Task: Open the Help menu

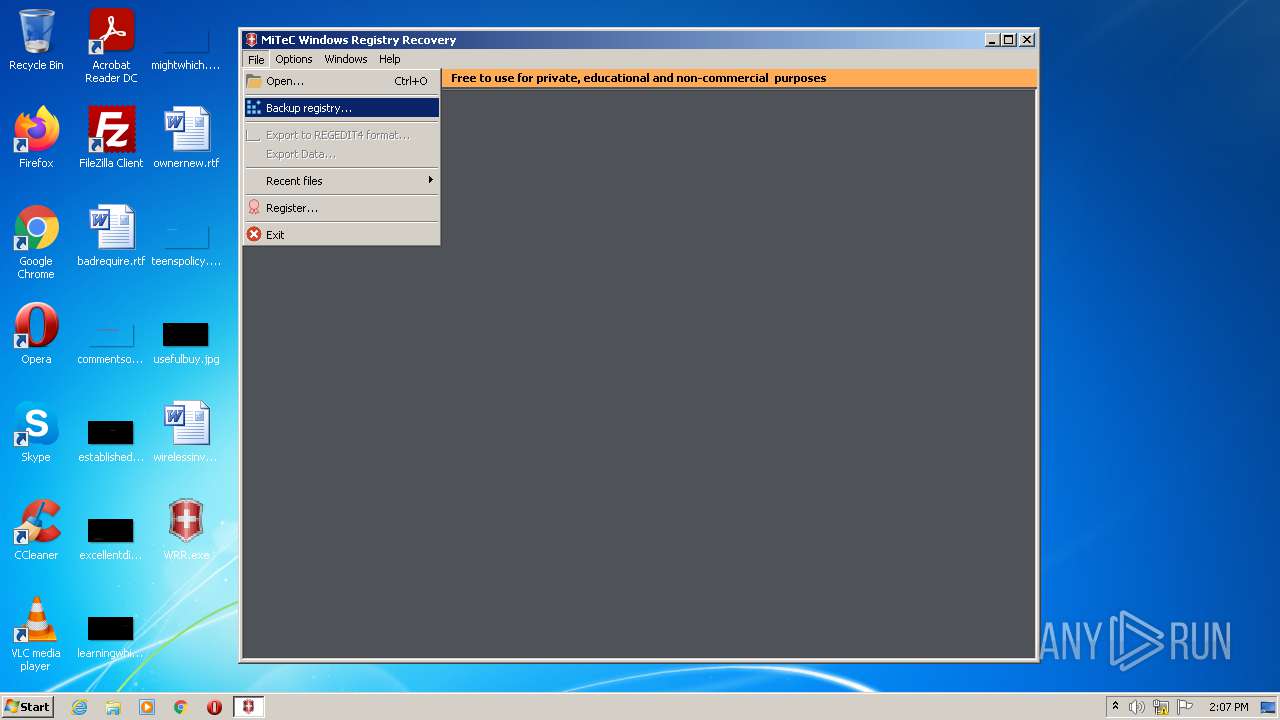Action: (x=390, y=59)
